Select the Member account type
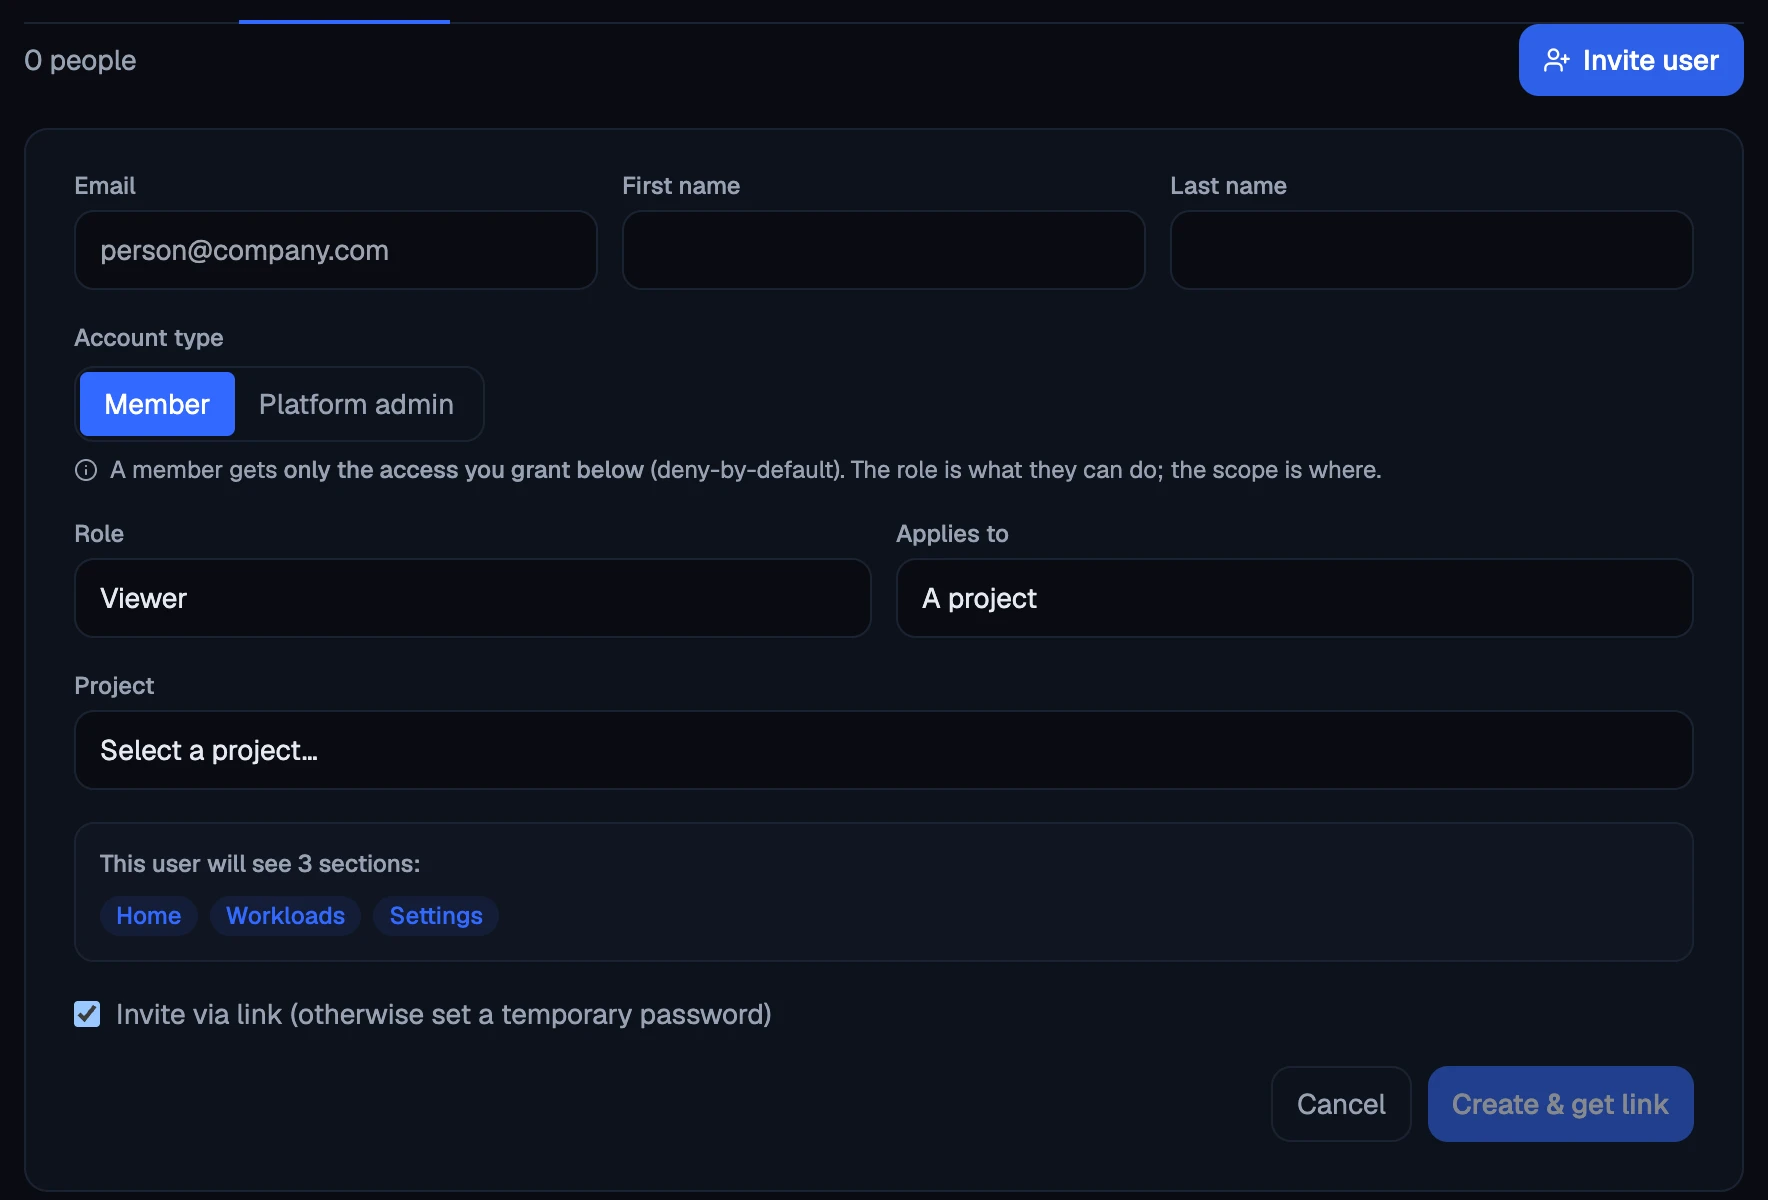 pyautogui.click(x=157, y=404)
